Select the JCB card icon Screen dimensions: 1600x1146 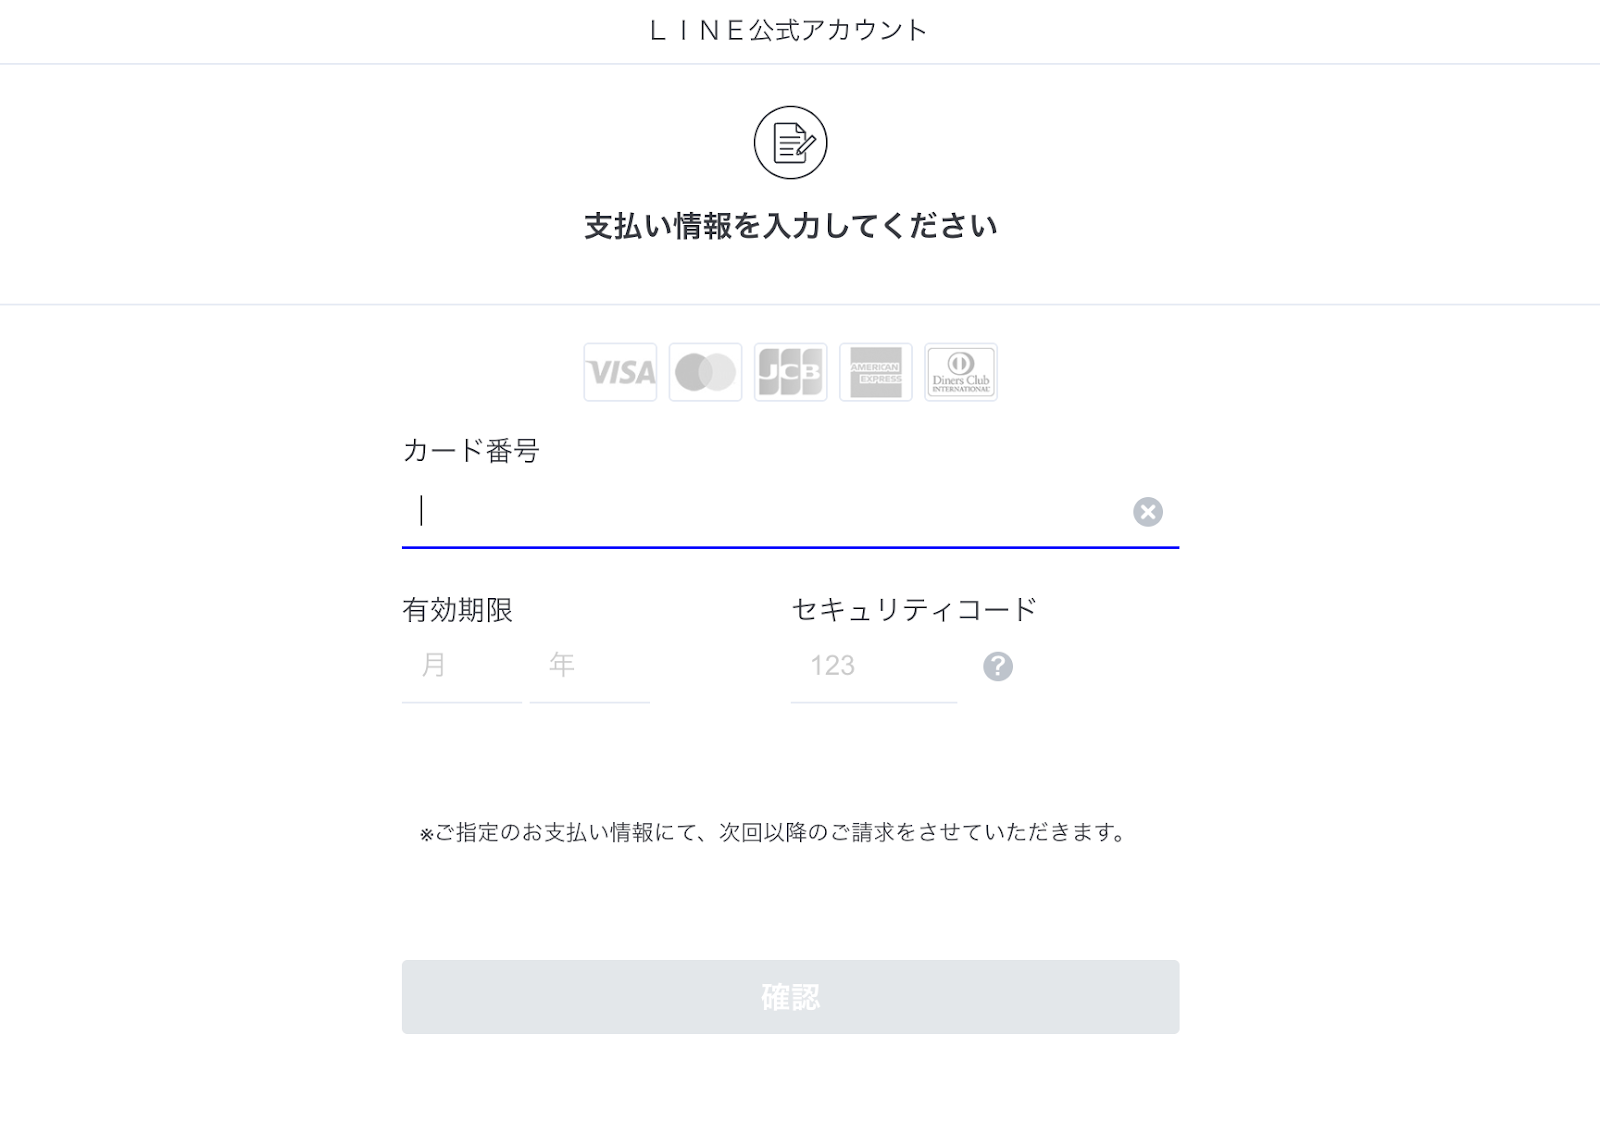tap(790, 372)
